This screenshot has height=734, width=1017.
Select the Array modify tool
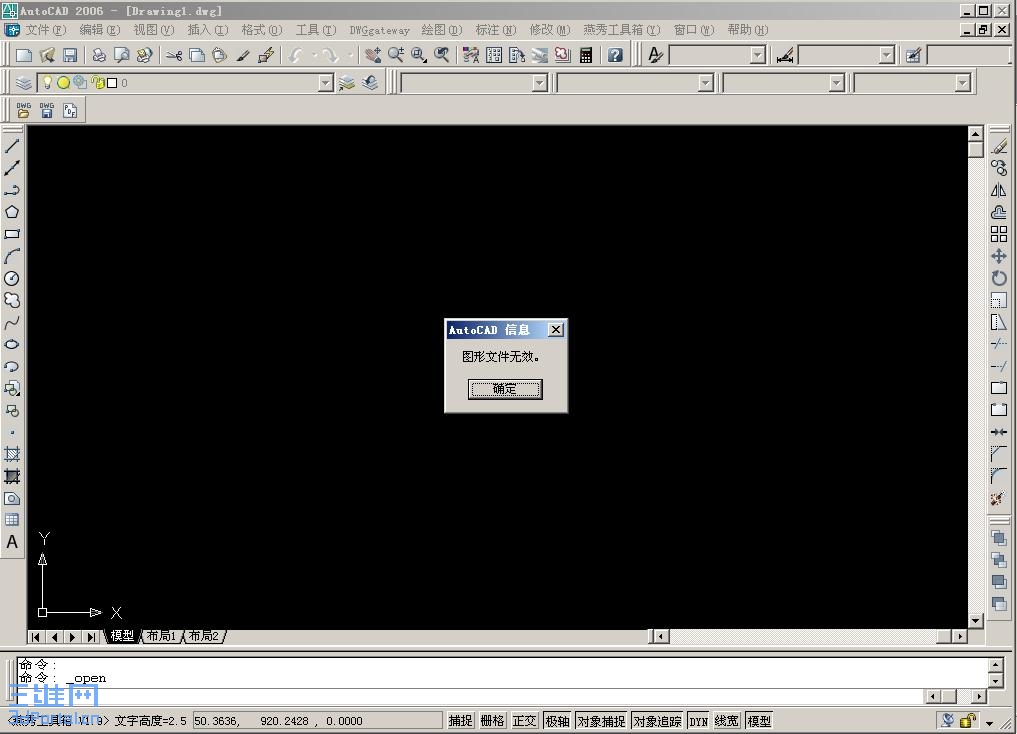tap(999, 234)
